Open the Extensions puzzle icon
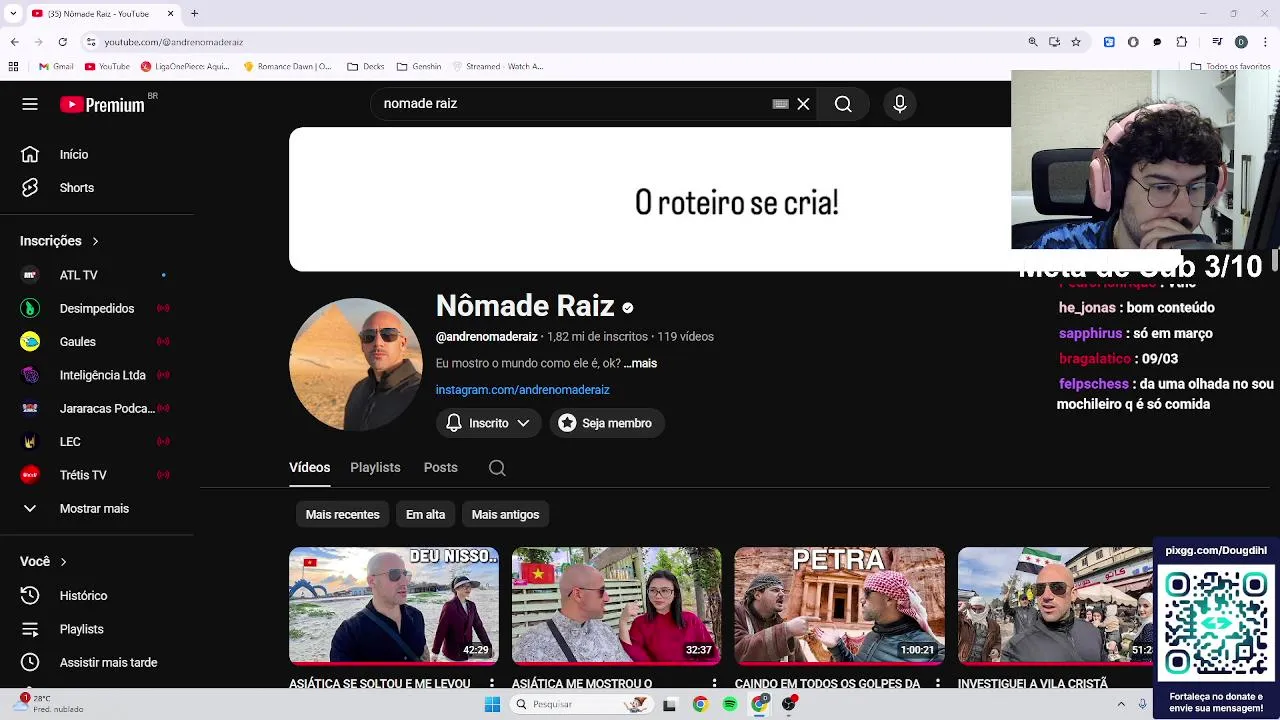 [1181, 42]
